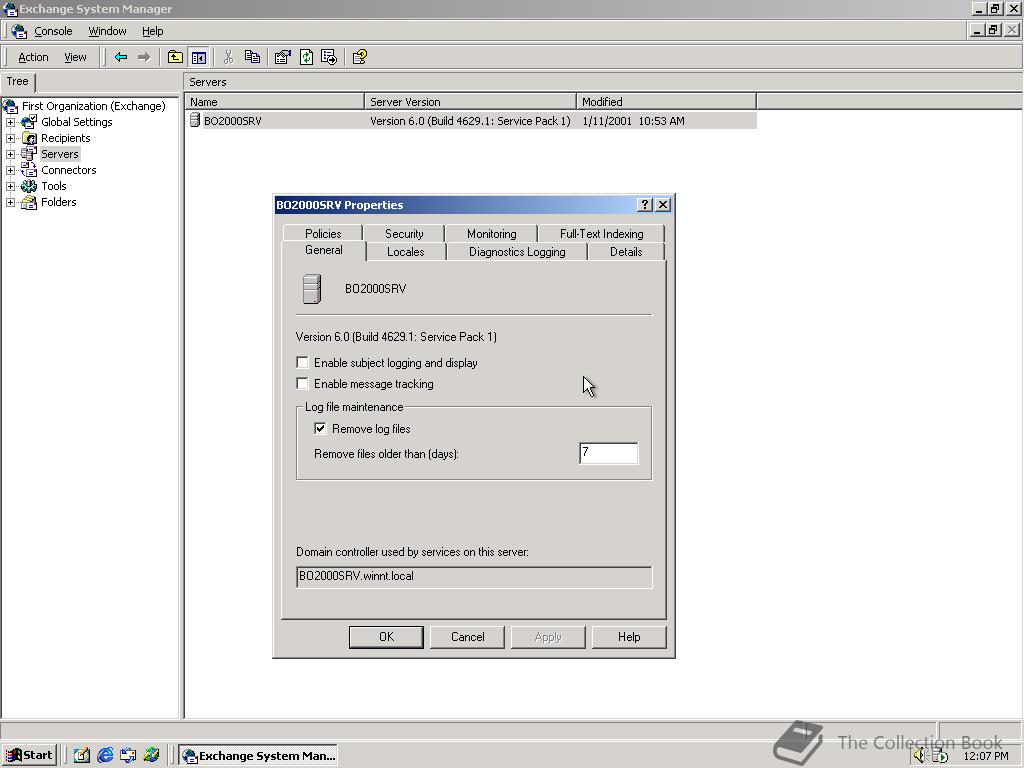This screenshot has width=1024, height=768.
Task: Expand the Folders node
Action: click(10, 202)
